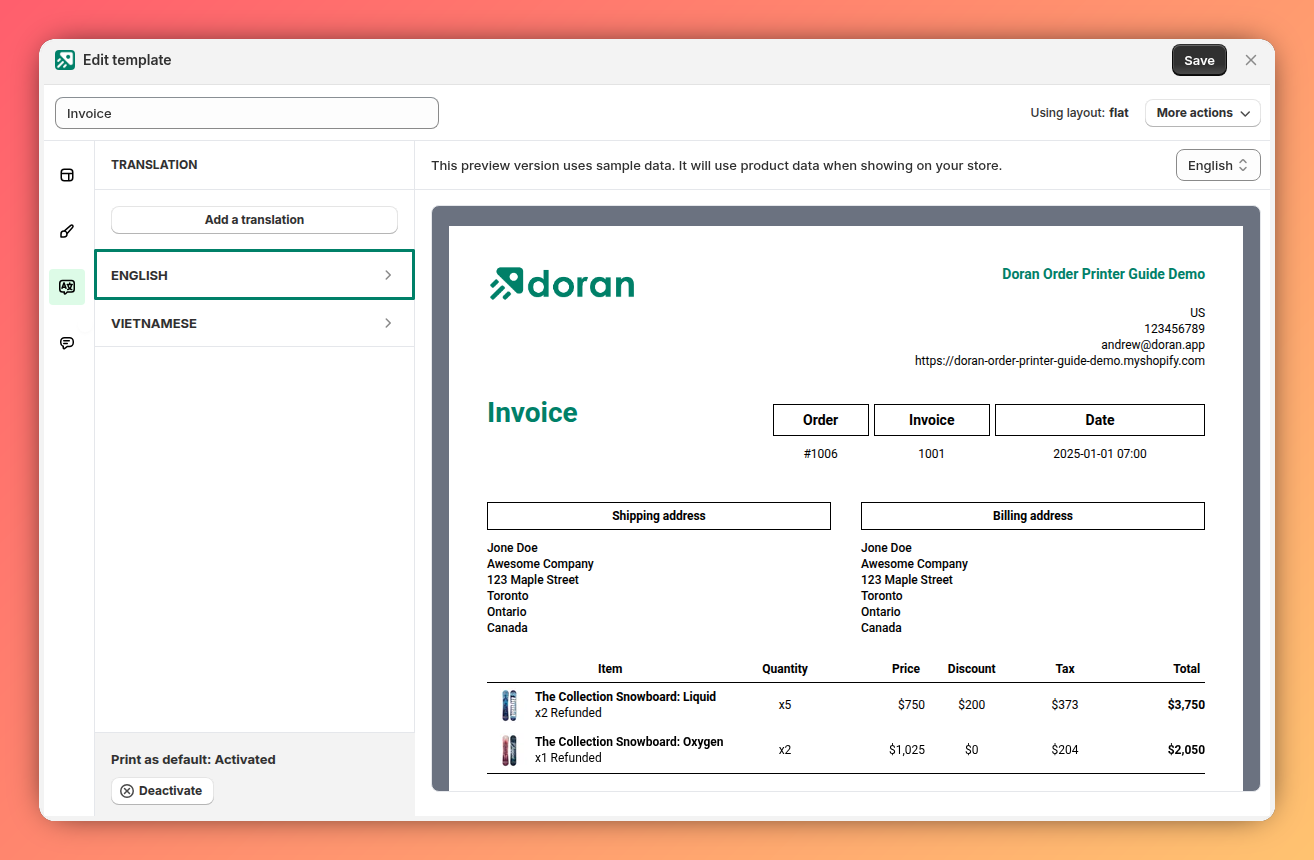This screenshot has width=1314, height=860.
Task: Click the Liquid snowboard product thumbnail
Action: click(x=509, y=705)
